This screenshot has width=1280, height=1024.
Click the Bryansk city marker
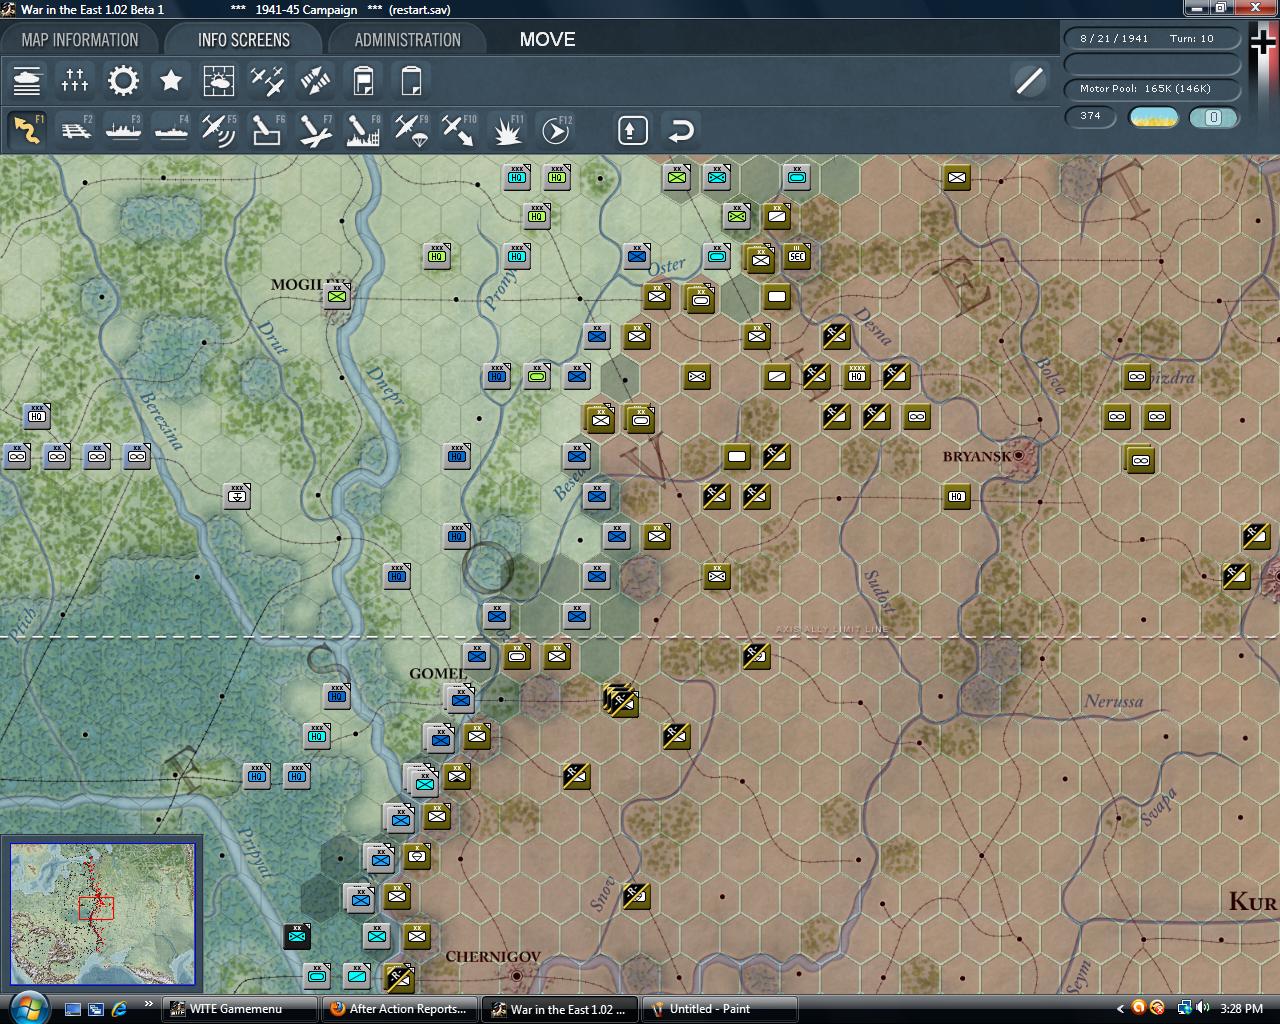click(x=1019, y=455)
